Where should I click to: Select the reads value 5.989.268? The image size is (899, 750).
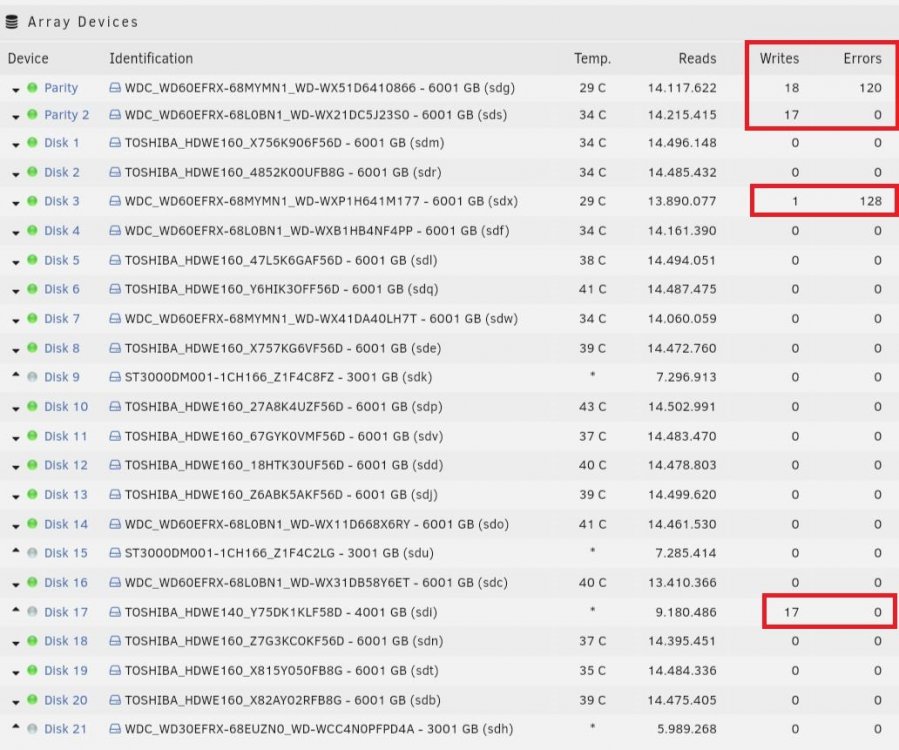pos(686,729)
